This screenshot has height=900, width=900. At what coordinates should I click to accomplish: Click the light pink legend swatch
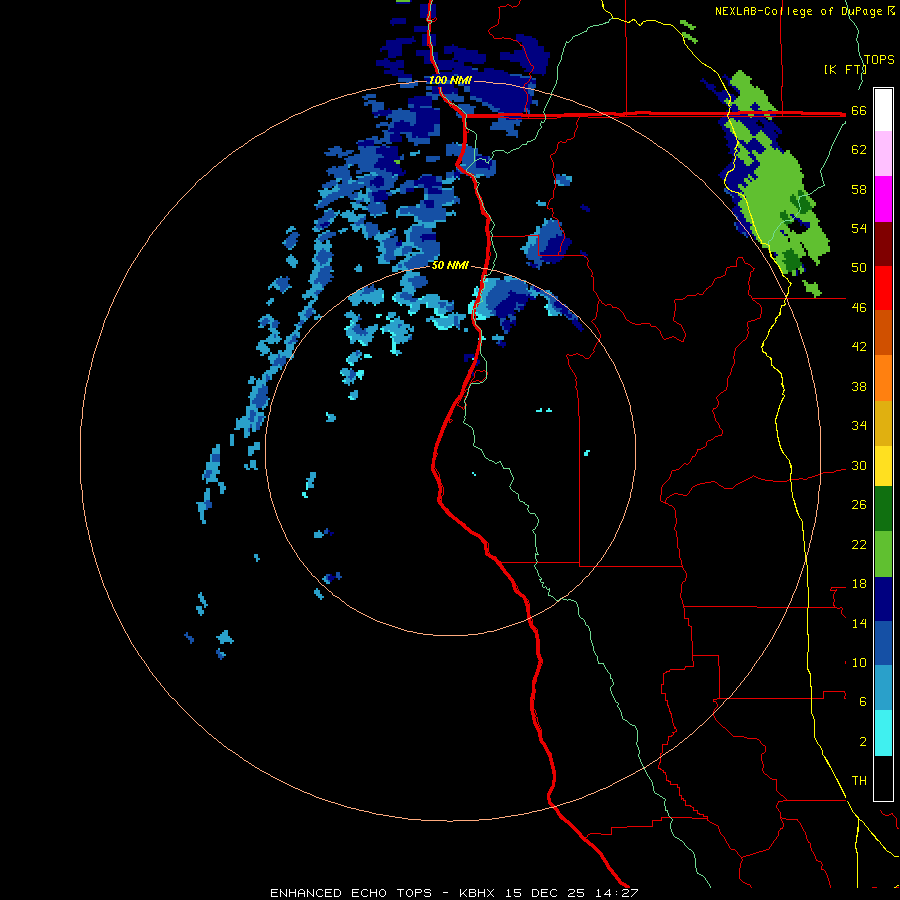(883, 154)
